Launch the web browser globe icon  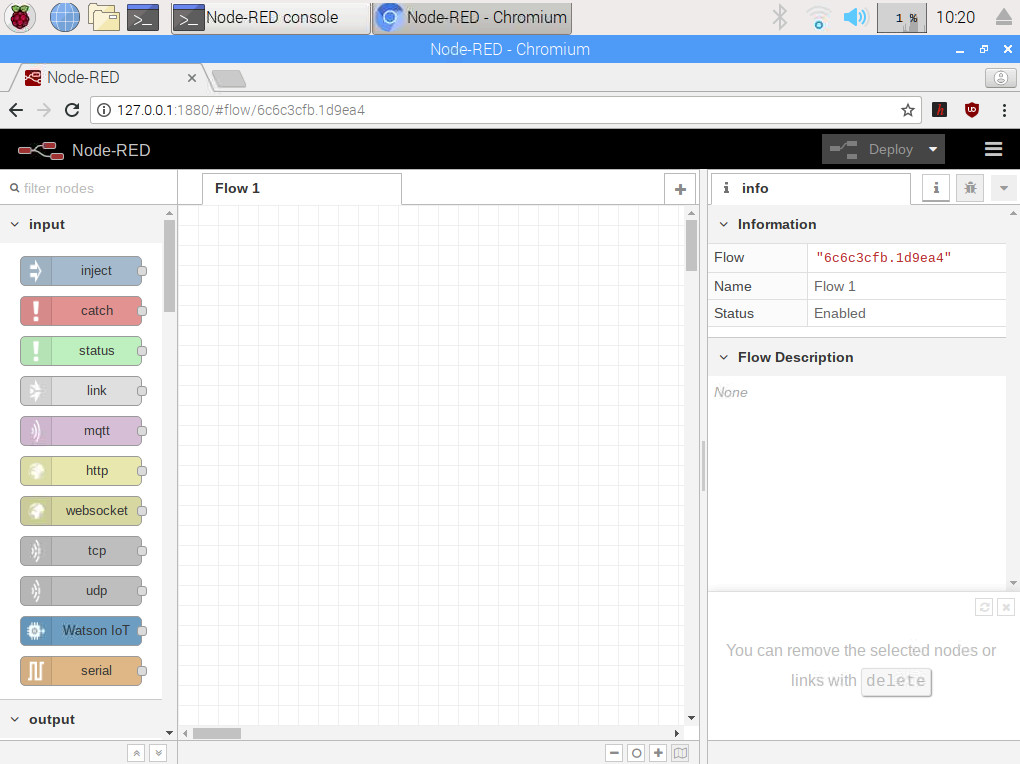[64, 18]
